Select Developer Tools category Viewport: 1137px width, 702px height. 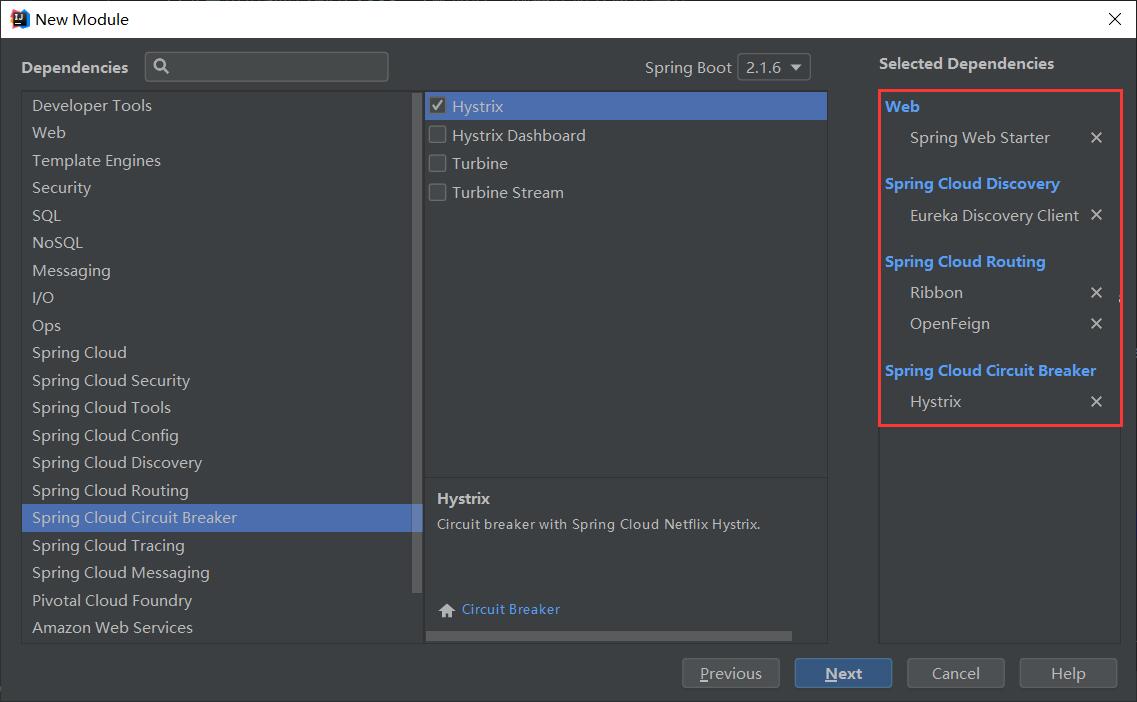tap(217, 105)
